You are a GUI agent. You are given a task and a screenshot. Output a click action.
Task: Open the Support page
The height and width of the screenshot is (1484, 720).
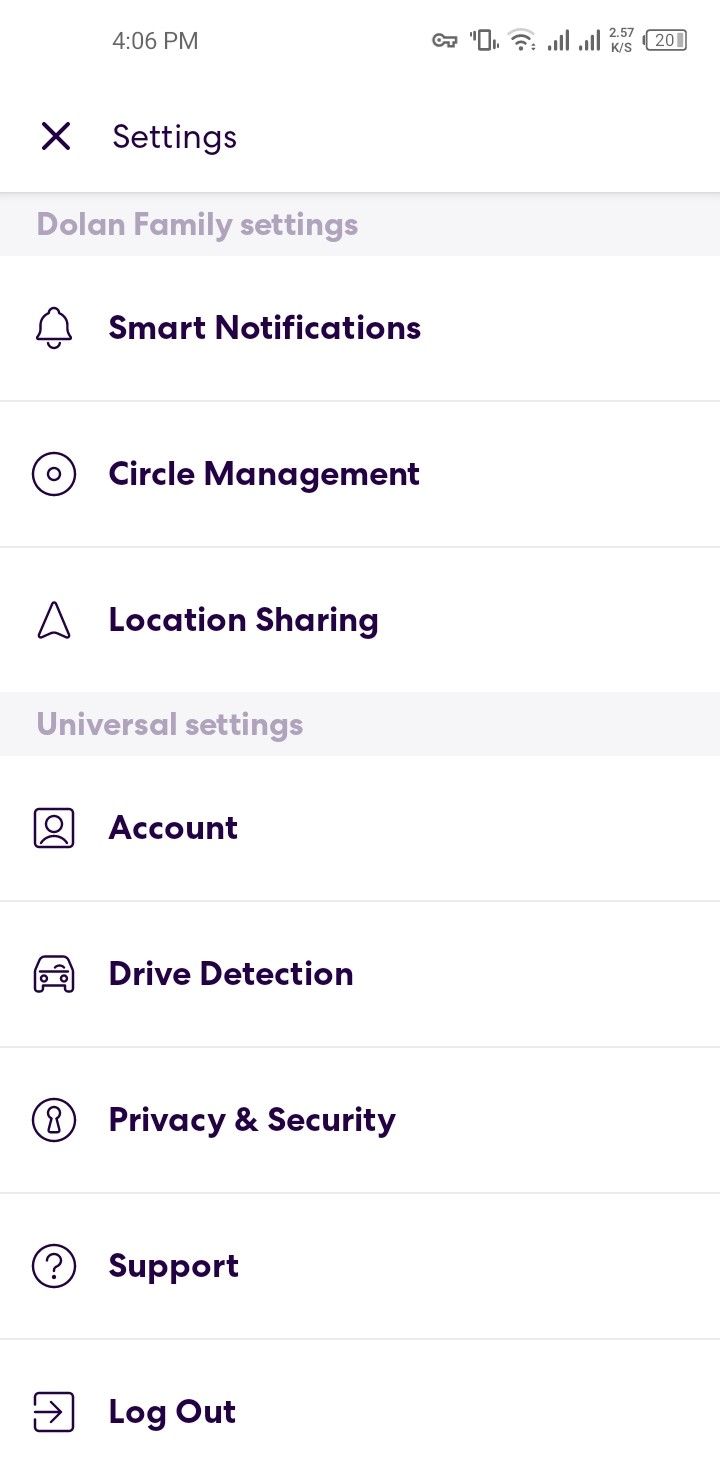174,1266
